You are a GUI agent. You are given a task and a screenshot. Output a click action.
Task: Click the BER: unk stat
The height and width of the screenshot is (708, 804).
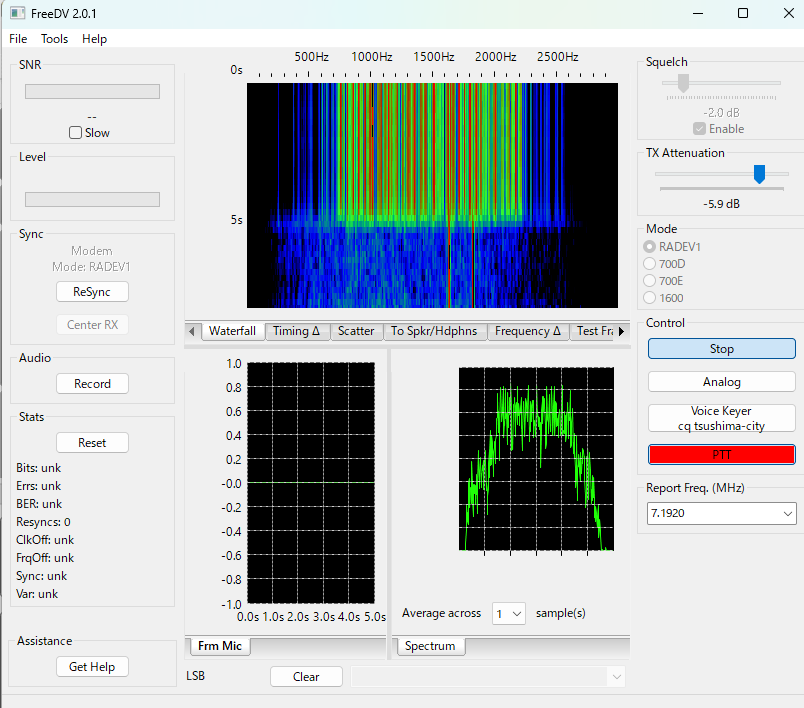39,504
